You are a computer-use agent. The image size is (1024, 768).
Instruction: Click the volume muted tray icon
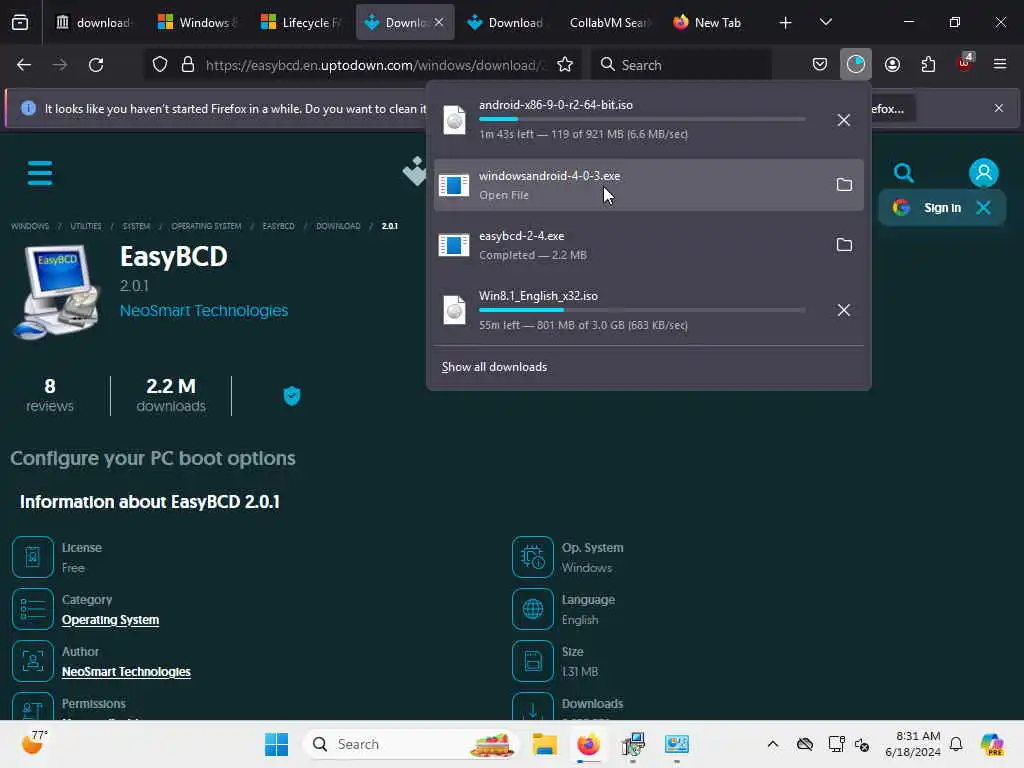tap(863, 744)
